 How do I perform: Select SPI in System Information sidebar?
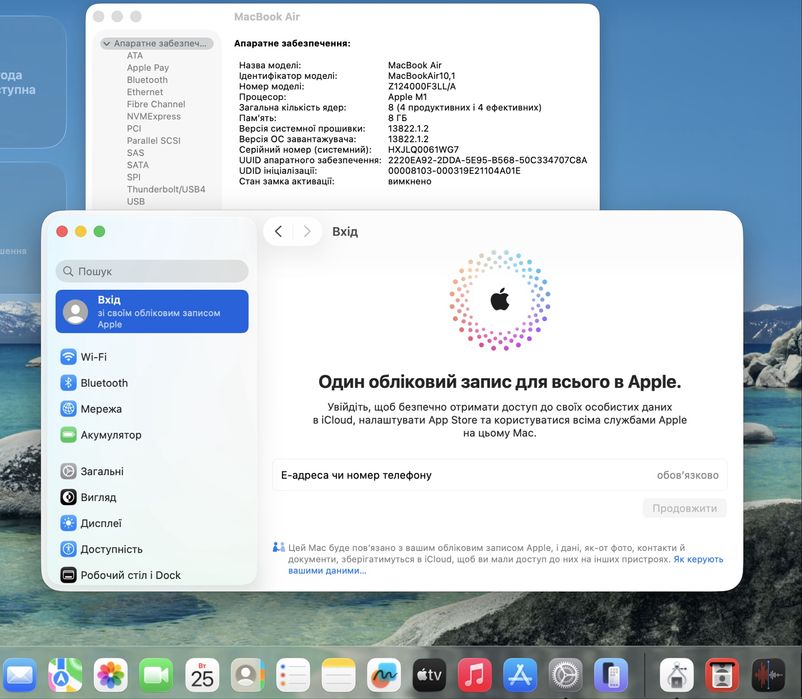pos(133,177)
